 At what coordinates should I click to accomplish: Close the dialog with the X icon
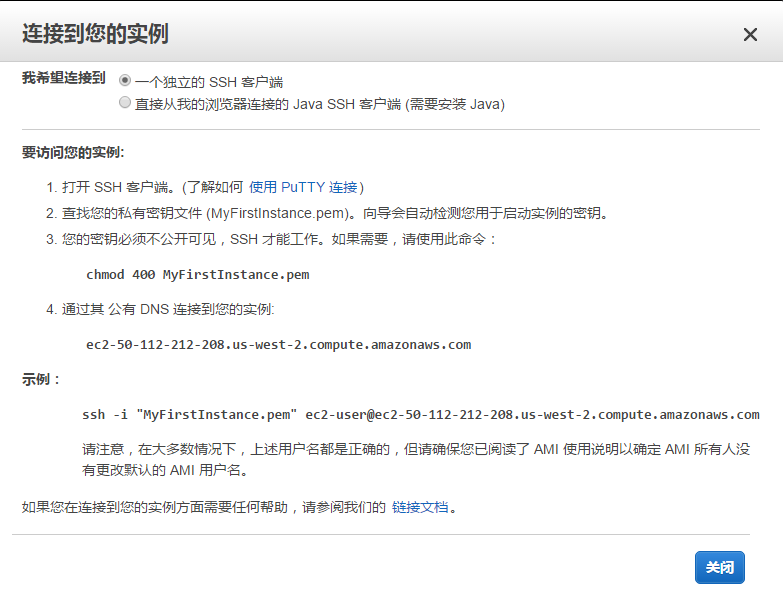coord(750,34)
